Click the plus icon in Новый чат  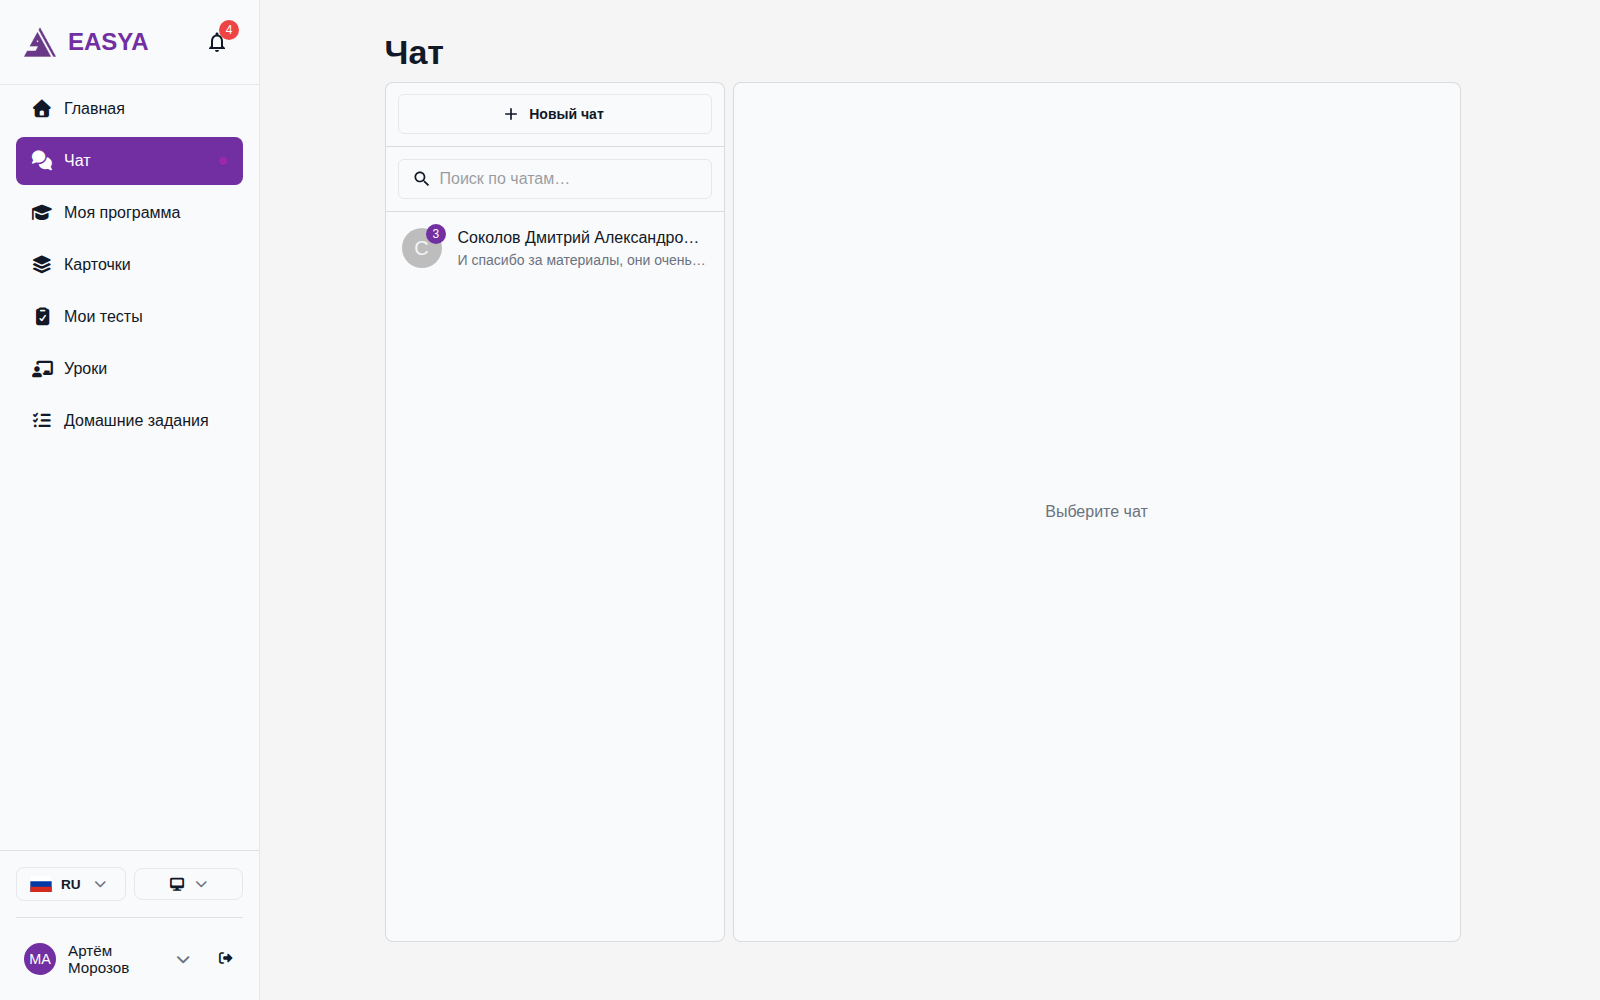pos(511,114)
